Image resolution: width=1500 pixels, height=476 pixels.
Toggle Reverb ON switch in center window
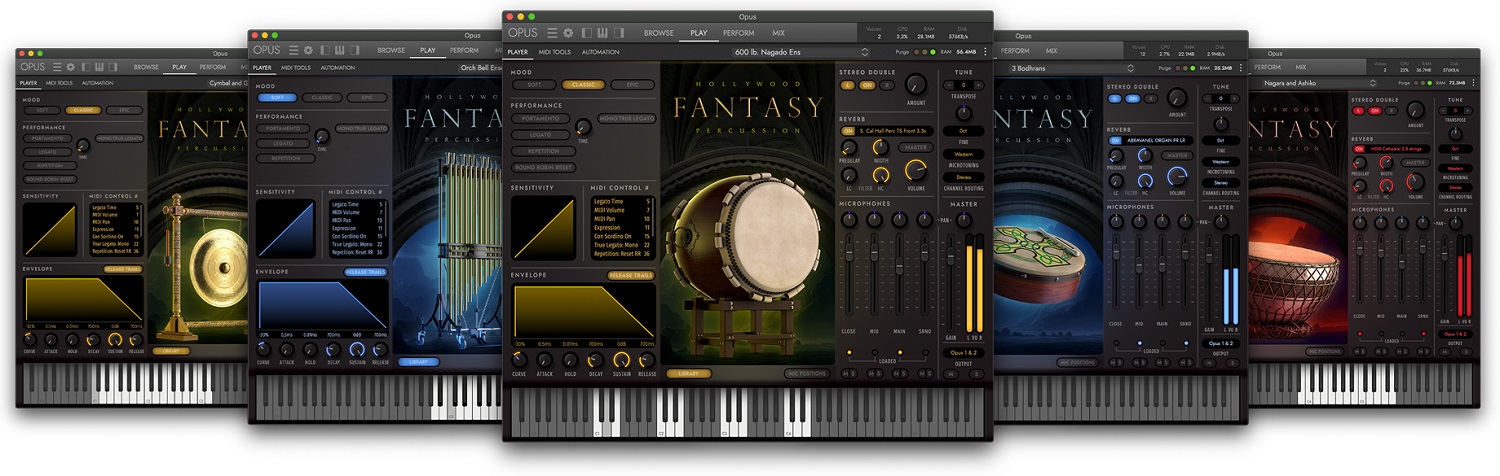click(848, 130)
